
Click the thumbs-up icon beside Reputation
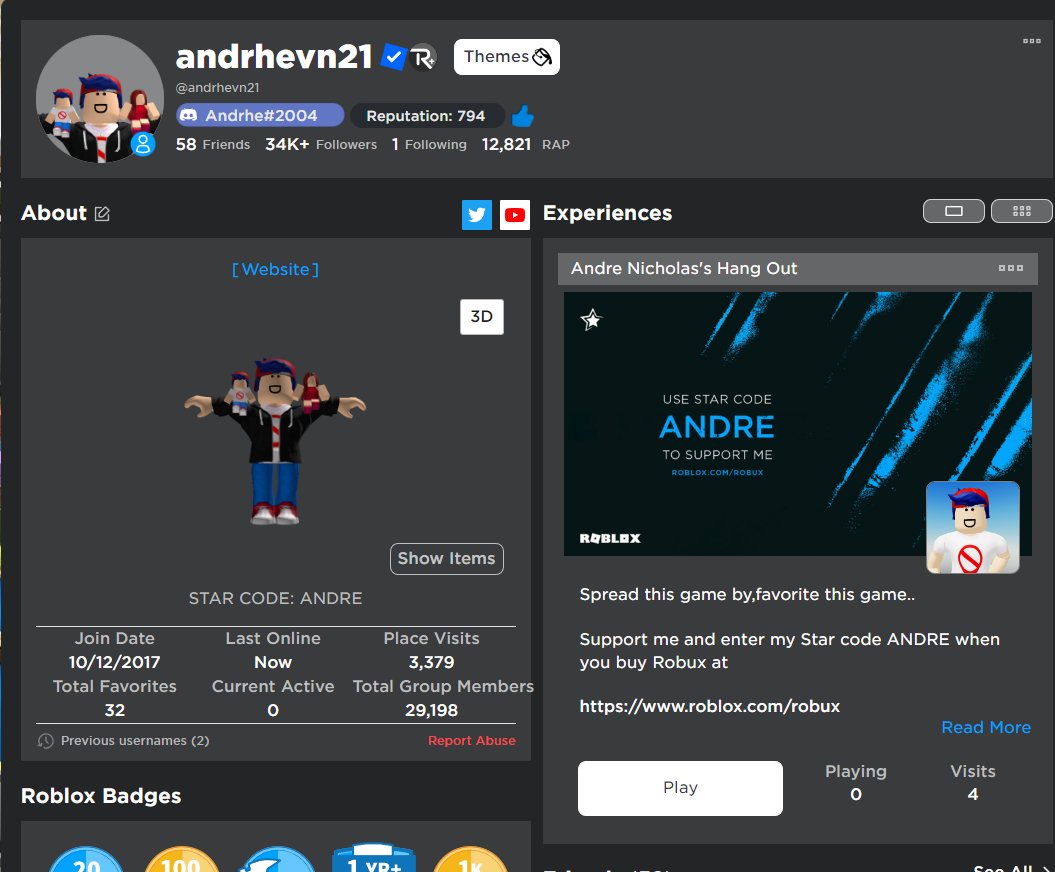click(x=522, y=115)
